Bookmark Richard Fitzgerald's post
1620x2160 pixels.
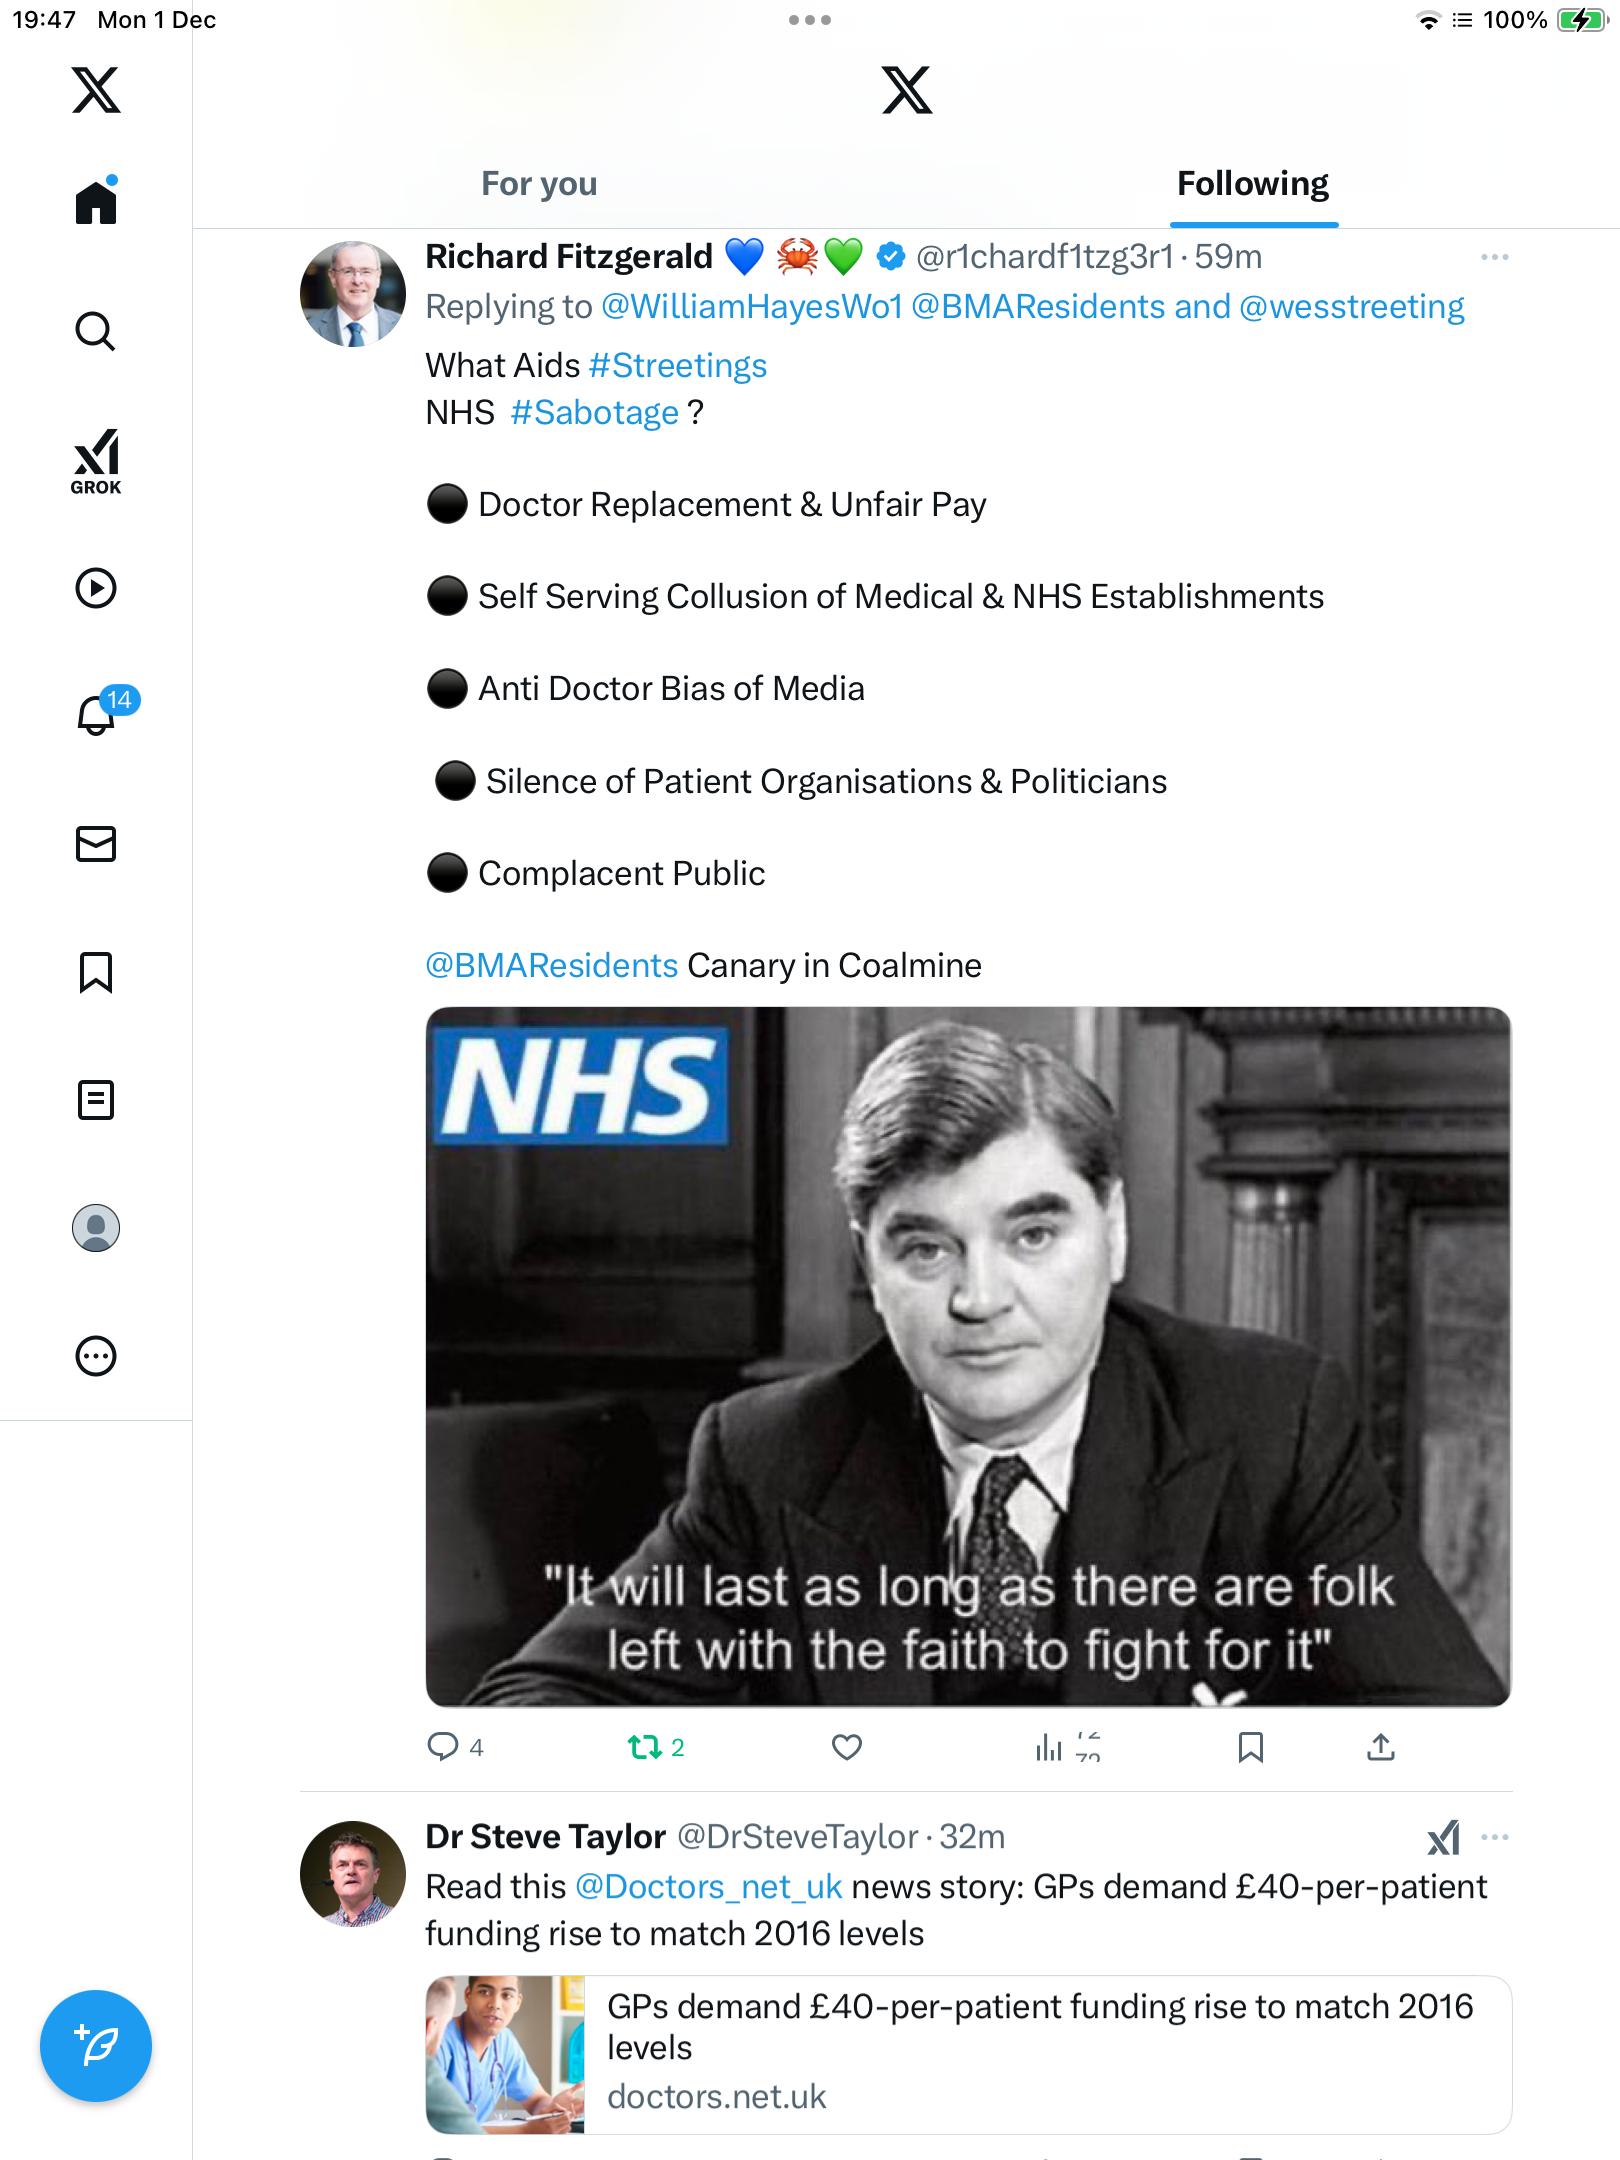(x=1250, y=1747)
